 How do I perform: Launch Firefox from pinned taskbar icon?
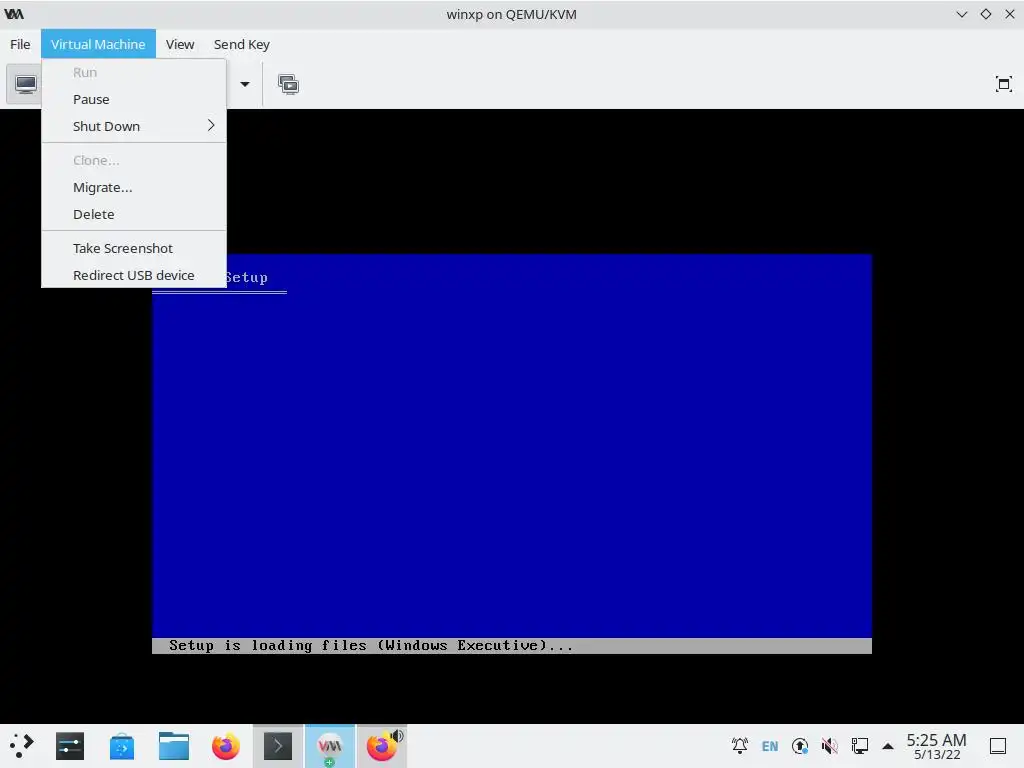[225, 746]
